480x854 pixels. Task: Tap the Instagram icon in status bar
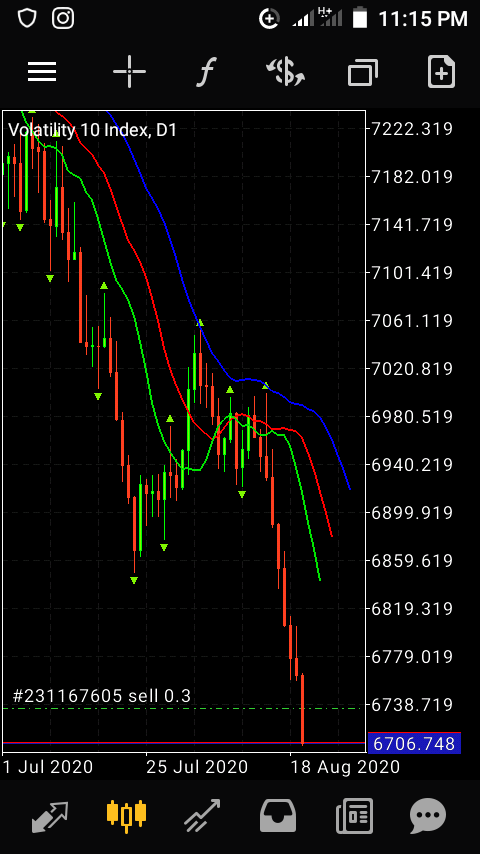click(63, 19)
